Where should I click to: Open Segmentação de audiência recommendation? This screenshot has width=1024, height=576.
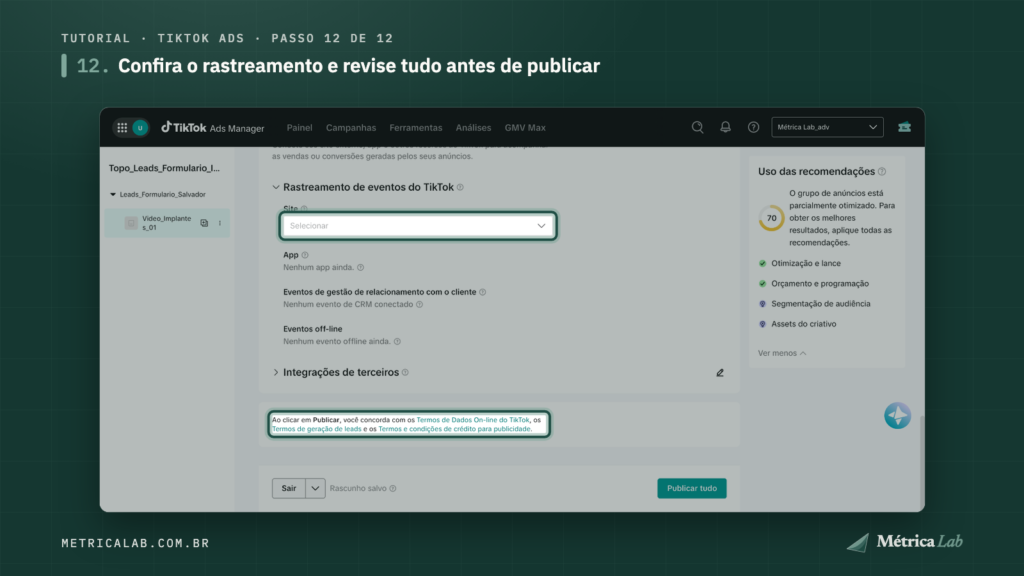point(820,304)
